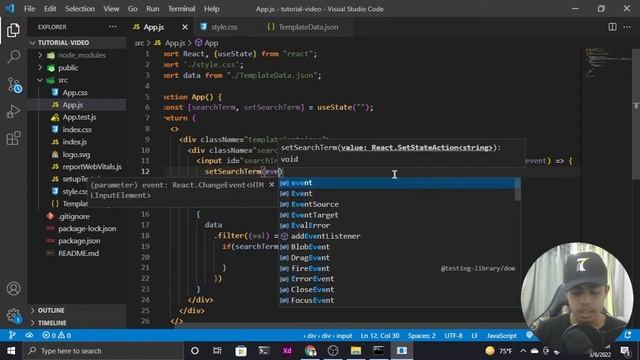Image resolution: width=640 pixels, height=360 pixels.
Task: Click in the Windows taskbar search box
Action: [x=103, y=351]
